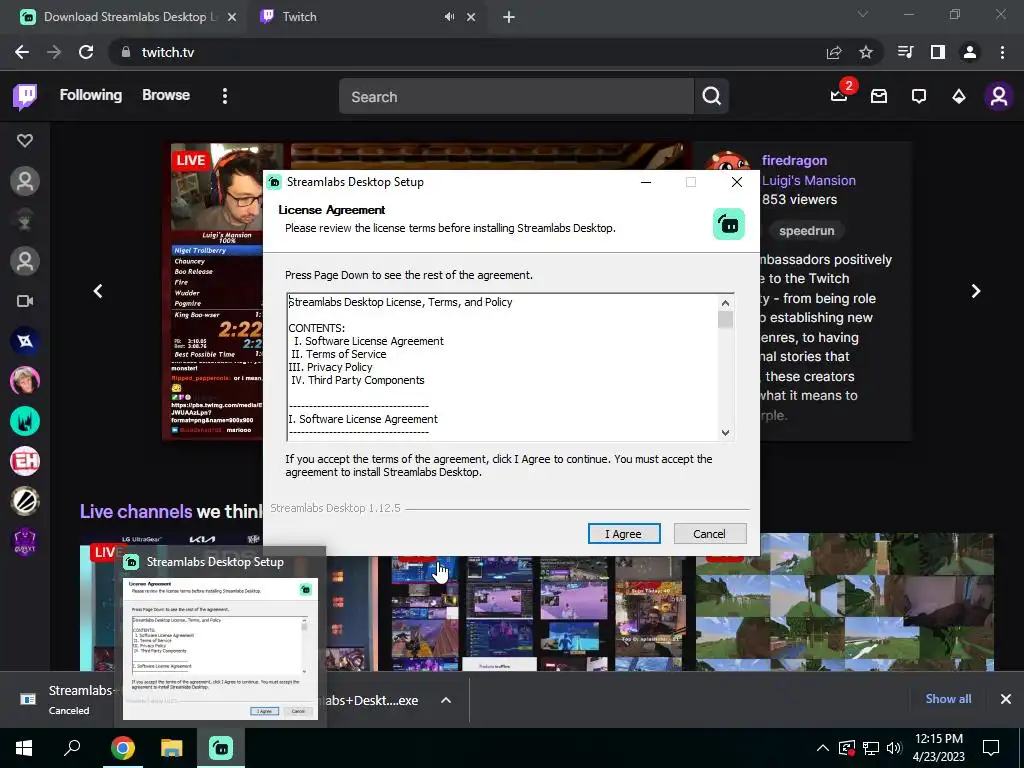Click the Streamlabs Setup taskbar preview thumbnail
Image resolution: width=1024 pixels, height=768 pixels.
(220, 648)
